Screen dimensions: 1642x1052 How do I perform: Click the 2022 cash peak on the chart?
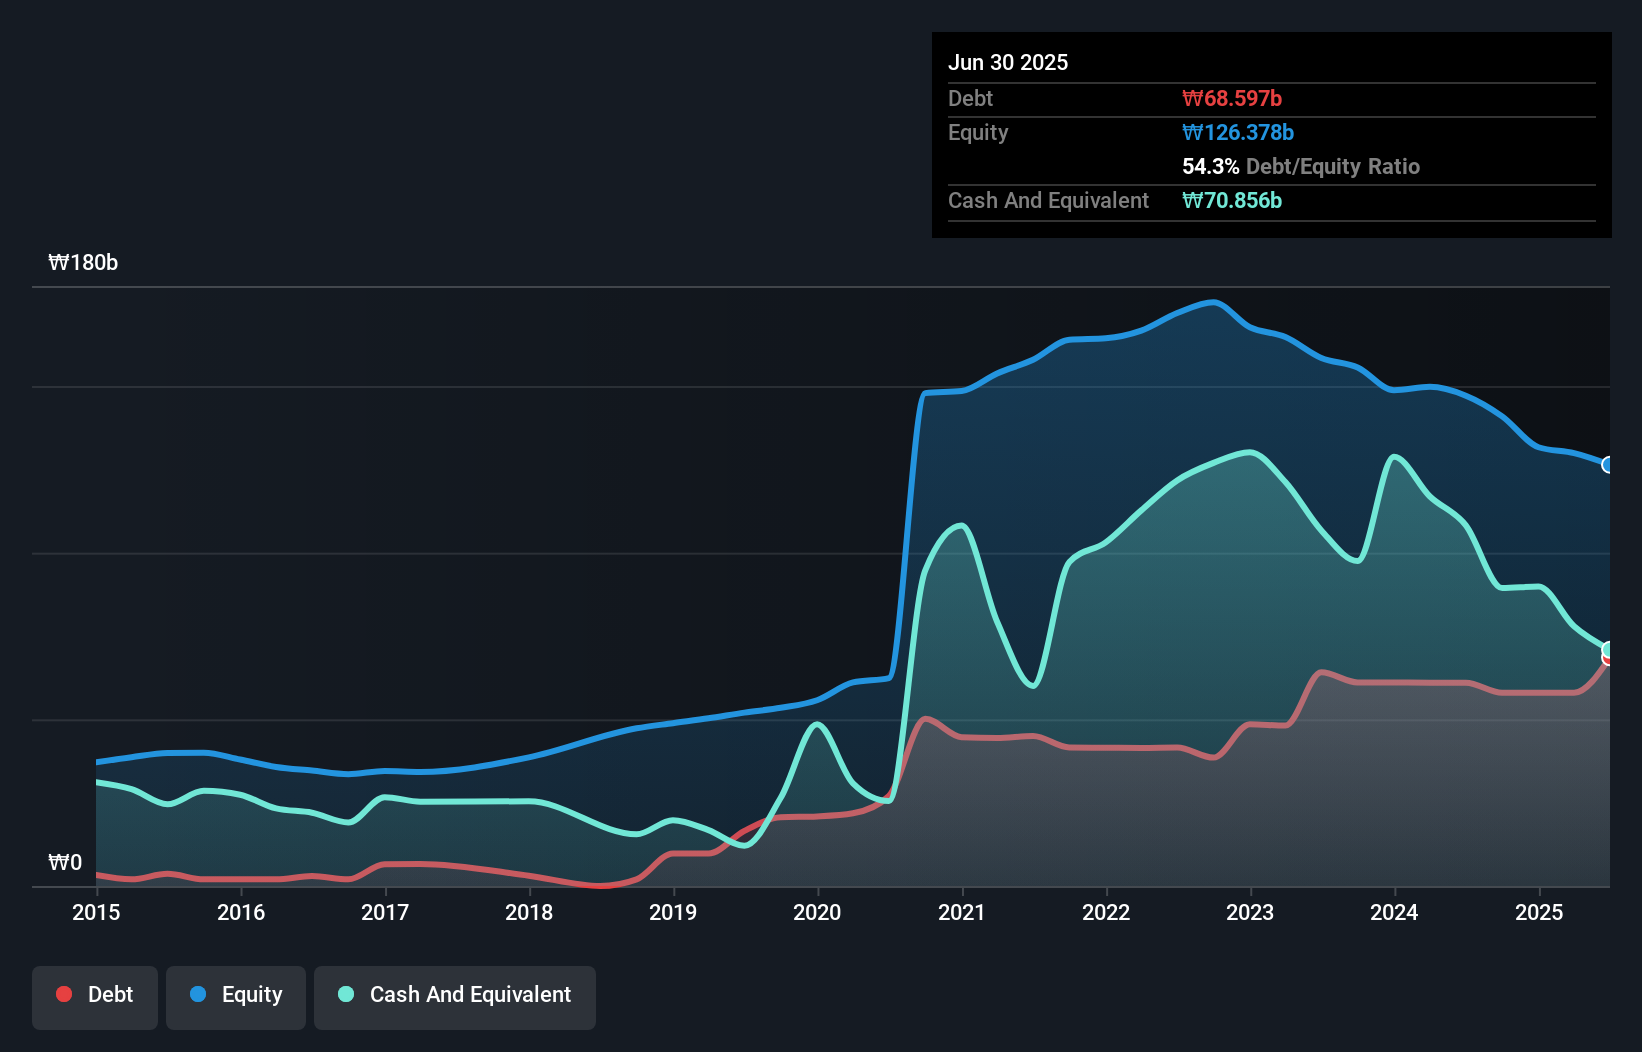click(x=1248, y=453)
